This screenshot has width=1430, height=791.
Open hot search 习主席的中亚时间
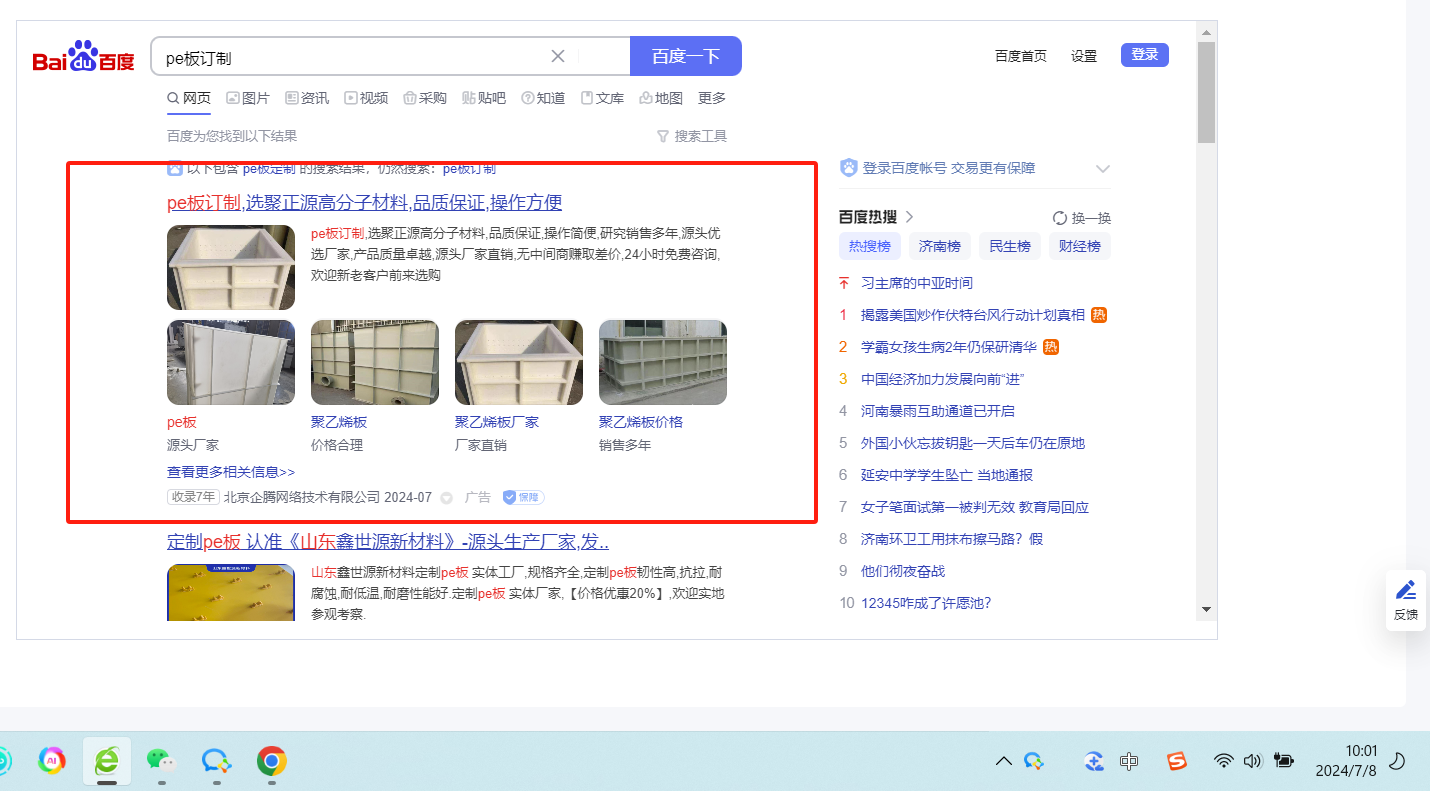917,283
